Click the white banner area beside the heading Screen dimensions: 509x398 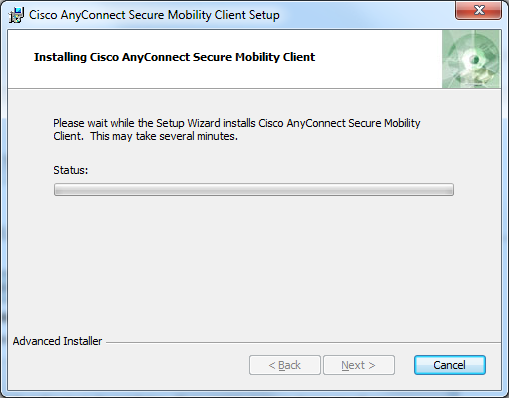point(378,59)
